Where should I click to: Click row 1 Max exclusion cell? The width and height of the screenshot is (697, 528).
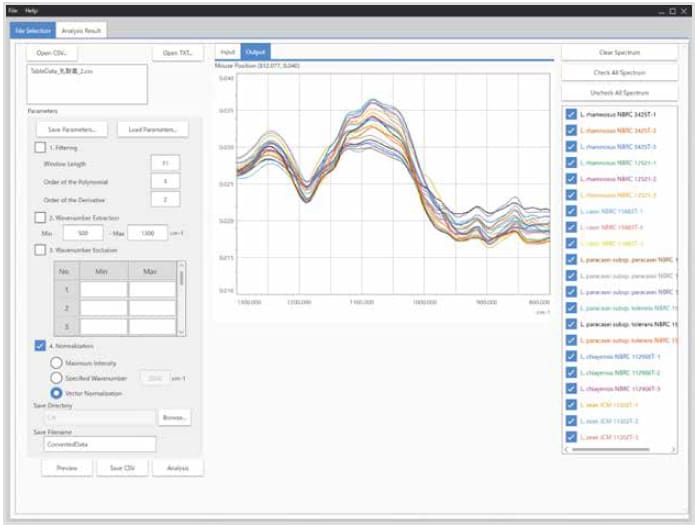(152, 290)
